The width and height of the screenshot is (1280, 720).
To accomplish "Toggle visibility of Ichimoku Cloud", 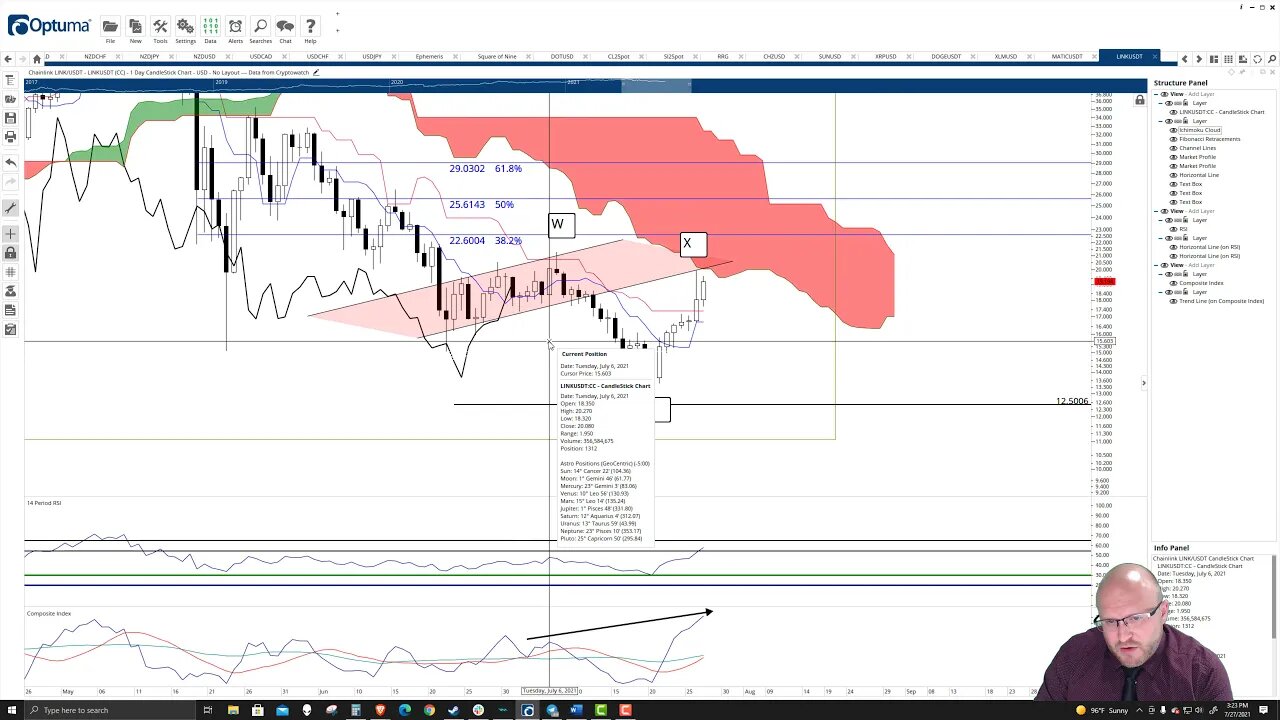I will tap(1174, 130).
